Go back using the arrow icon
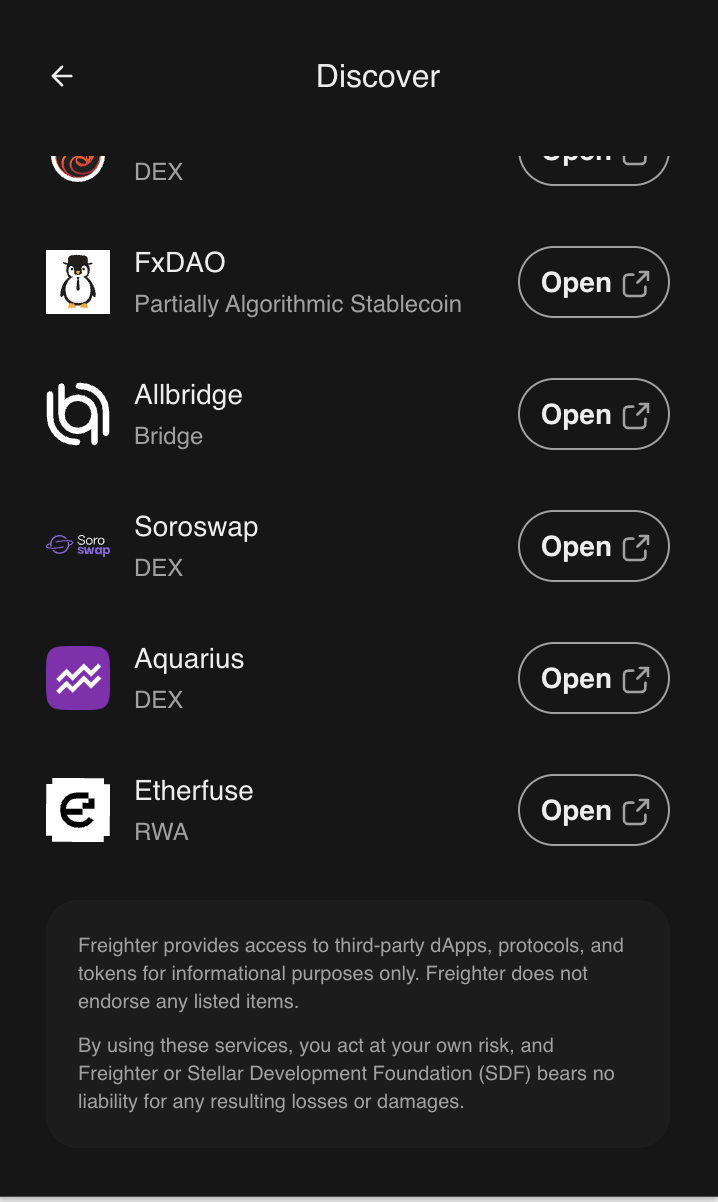 (62, 76)
